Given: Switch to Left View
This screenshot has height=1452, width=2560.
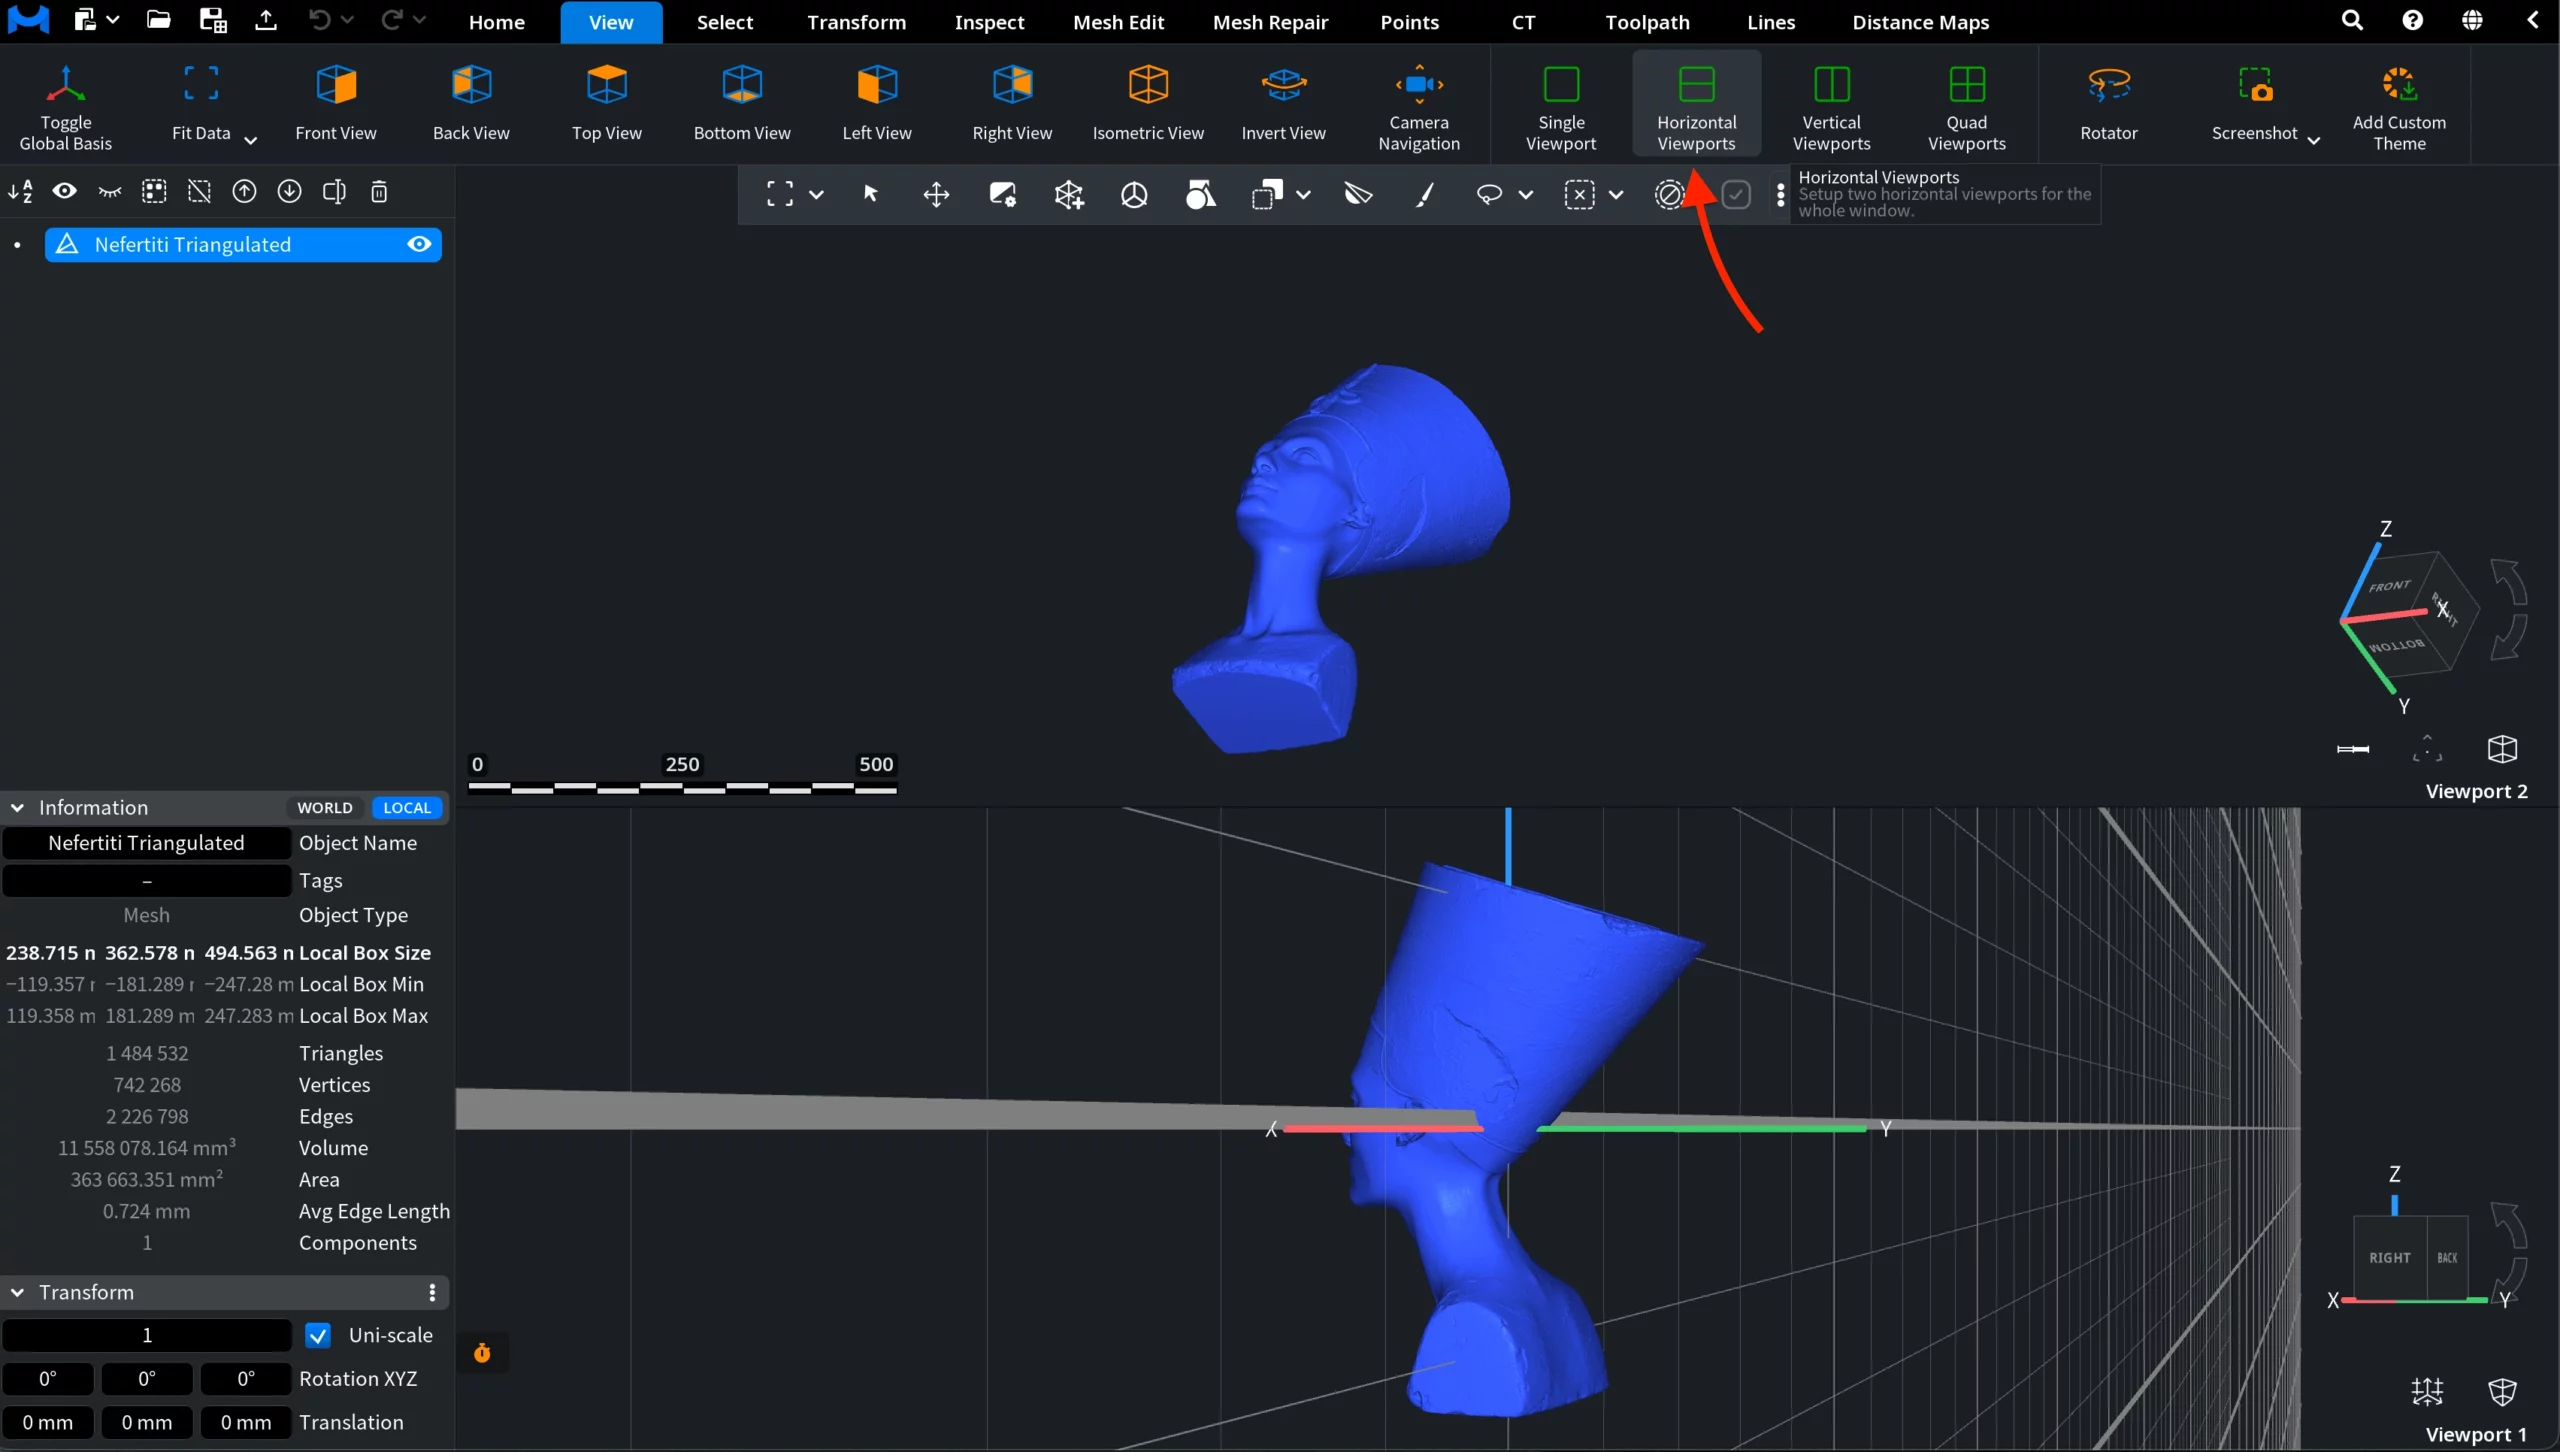Looking at the screenshot, I should click(877, 105).
